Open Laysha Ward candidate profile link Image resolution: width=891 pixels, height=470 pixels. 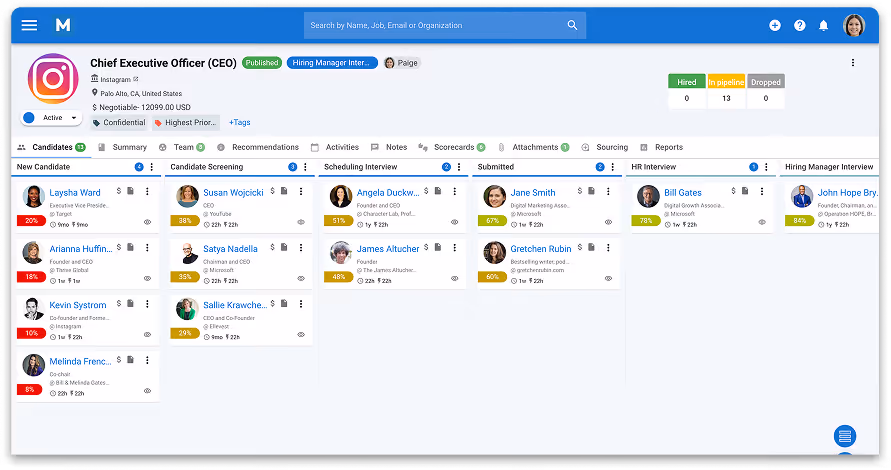pyautogui.click(x=74, y=193)
